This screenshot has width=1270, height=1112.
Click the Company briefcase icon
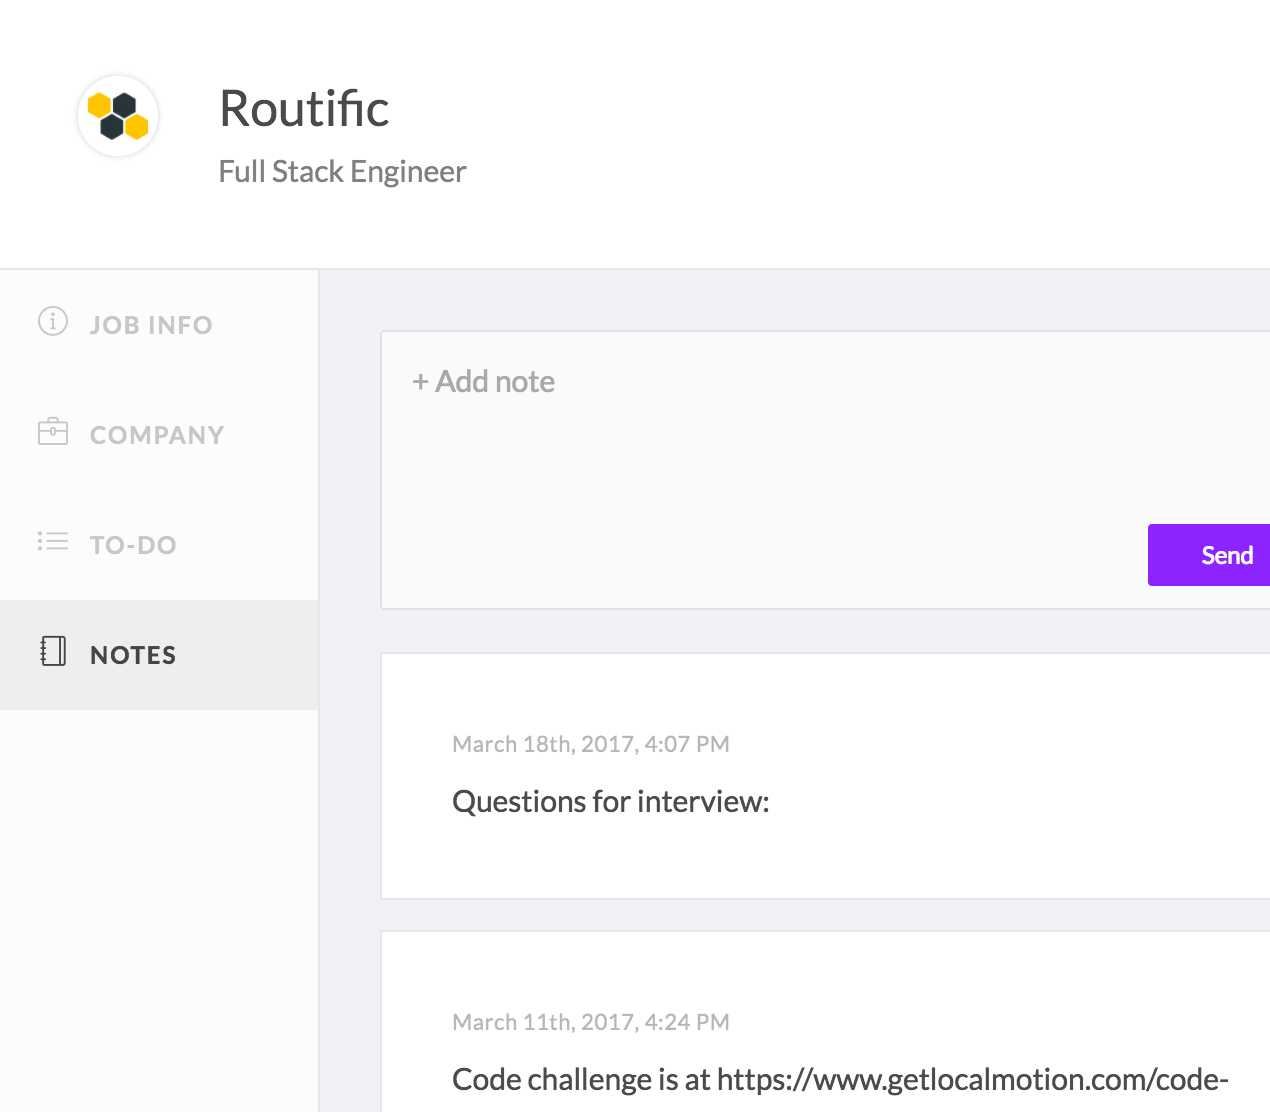53,432
